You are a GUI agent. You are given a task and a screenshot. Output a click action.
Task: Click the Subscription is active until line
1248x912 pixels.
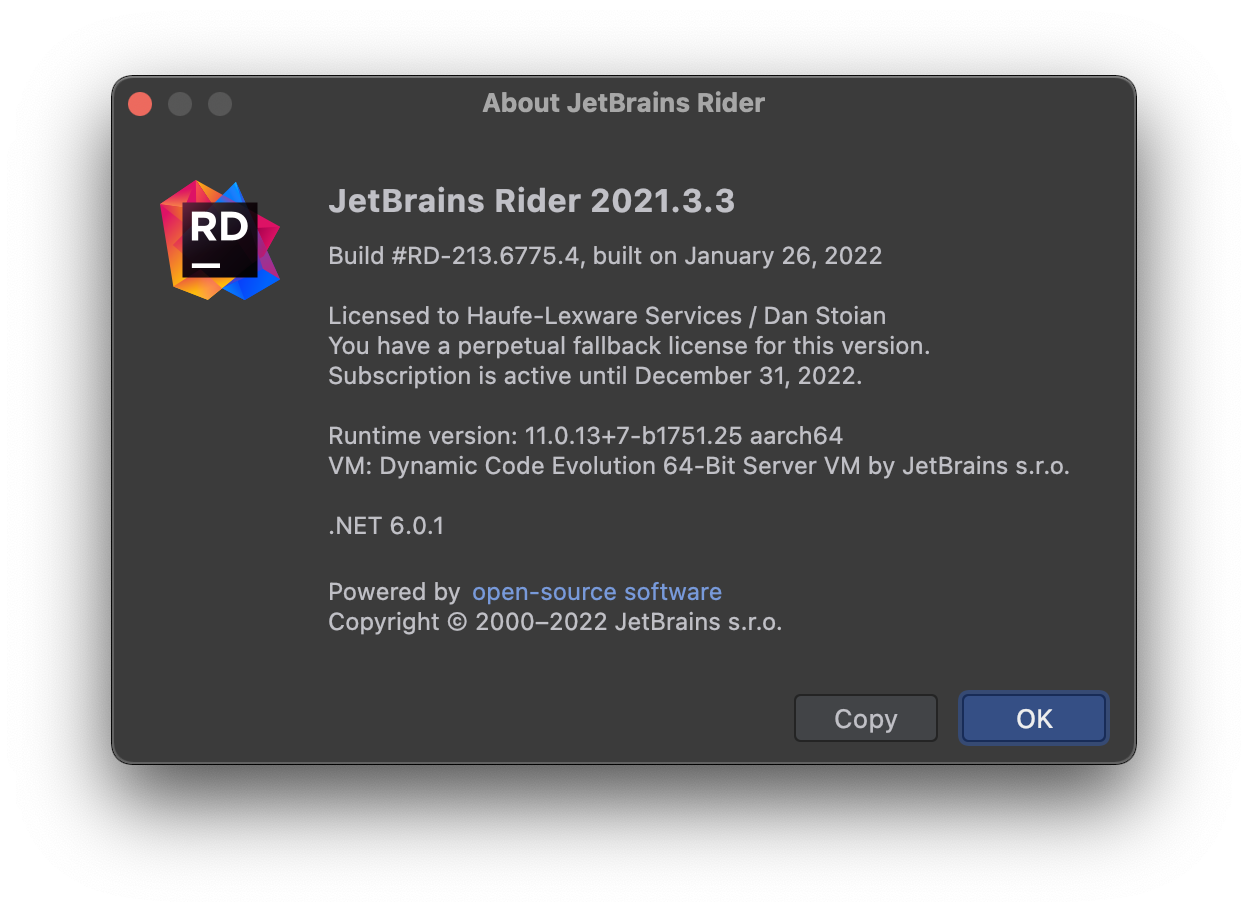594,376
